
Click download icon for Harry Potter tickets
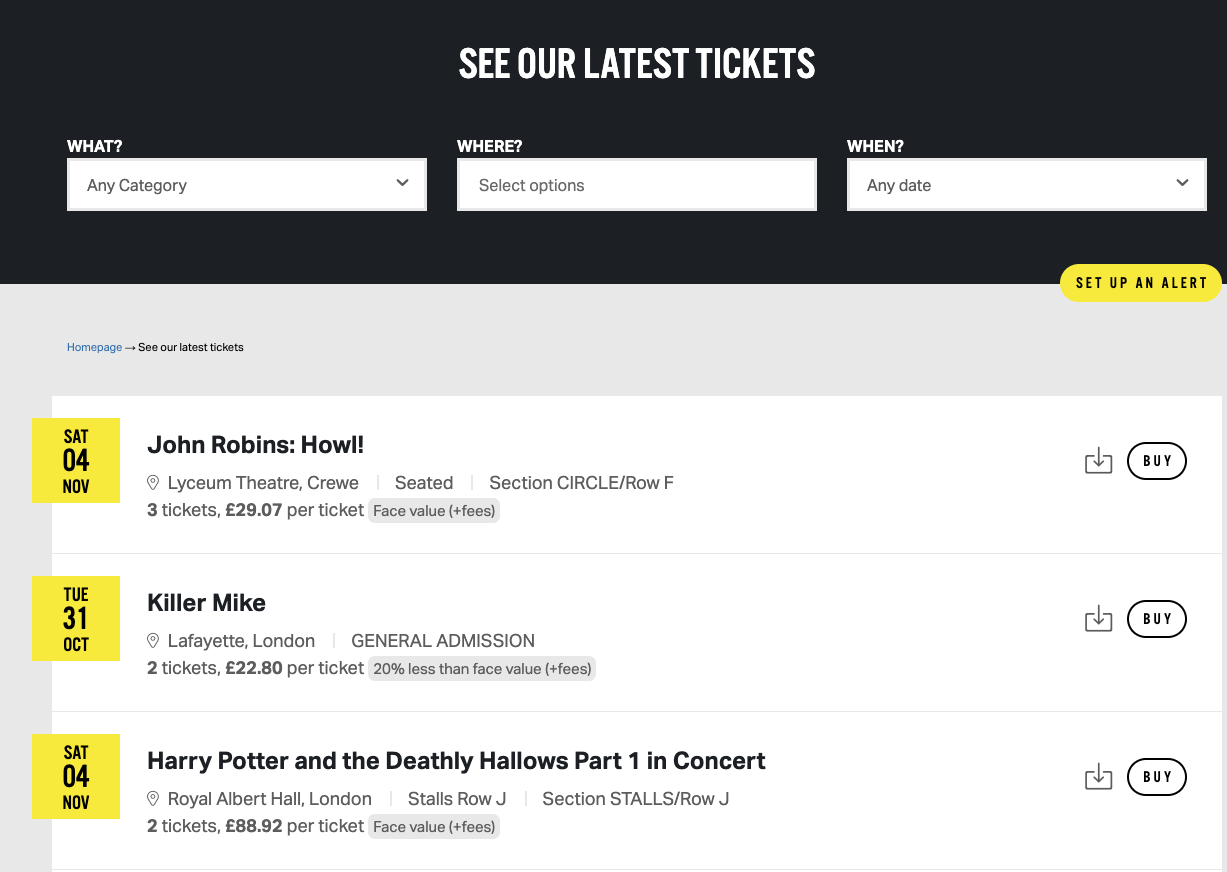(x=1098, y=777)
